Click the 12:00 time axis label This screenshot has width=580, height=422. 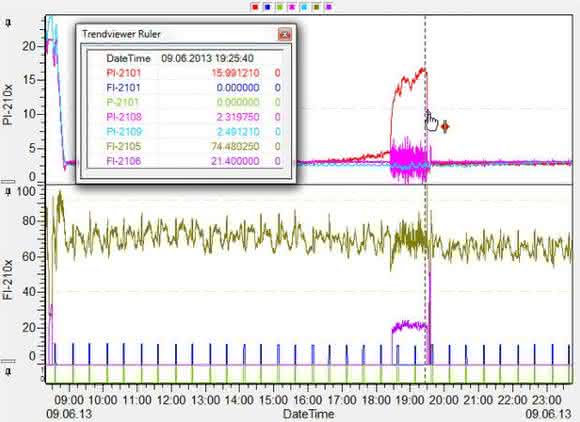click(171, 400)
